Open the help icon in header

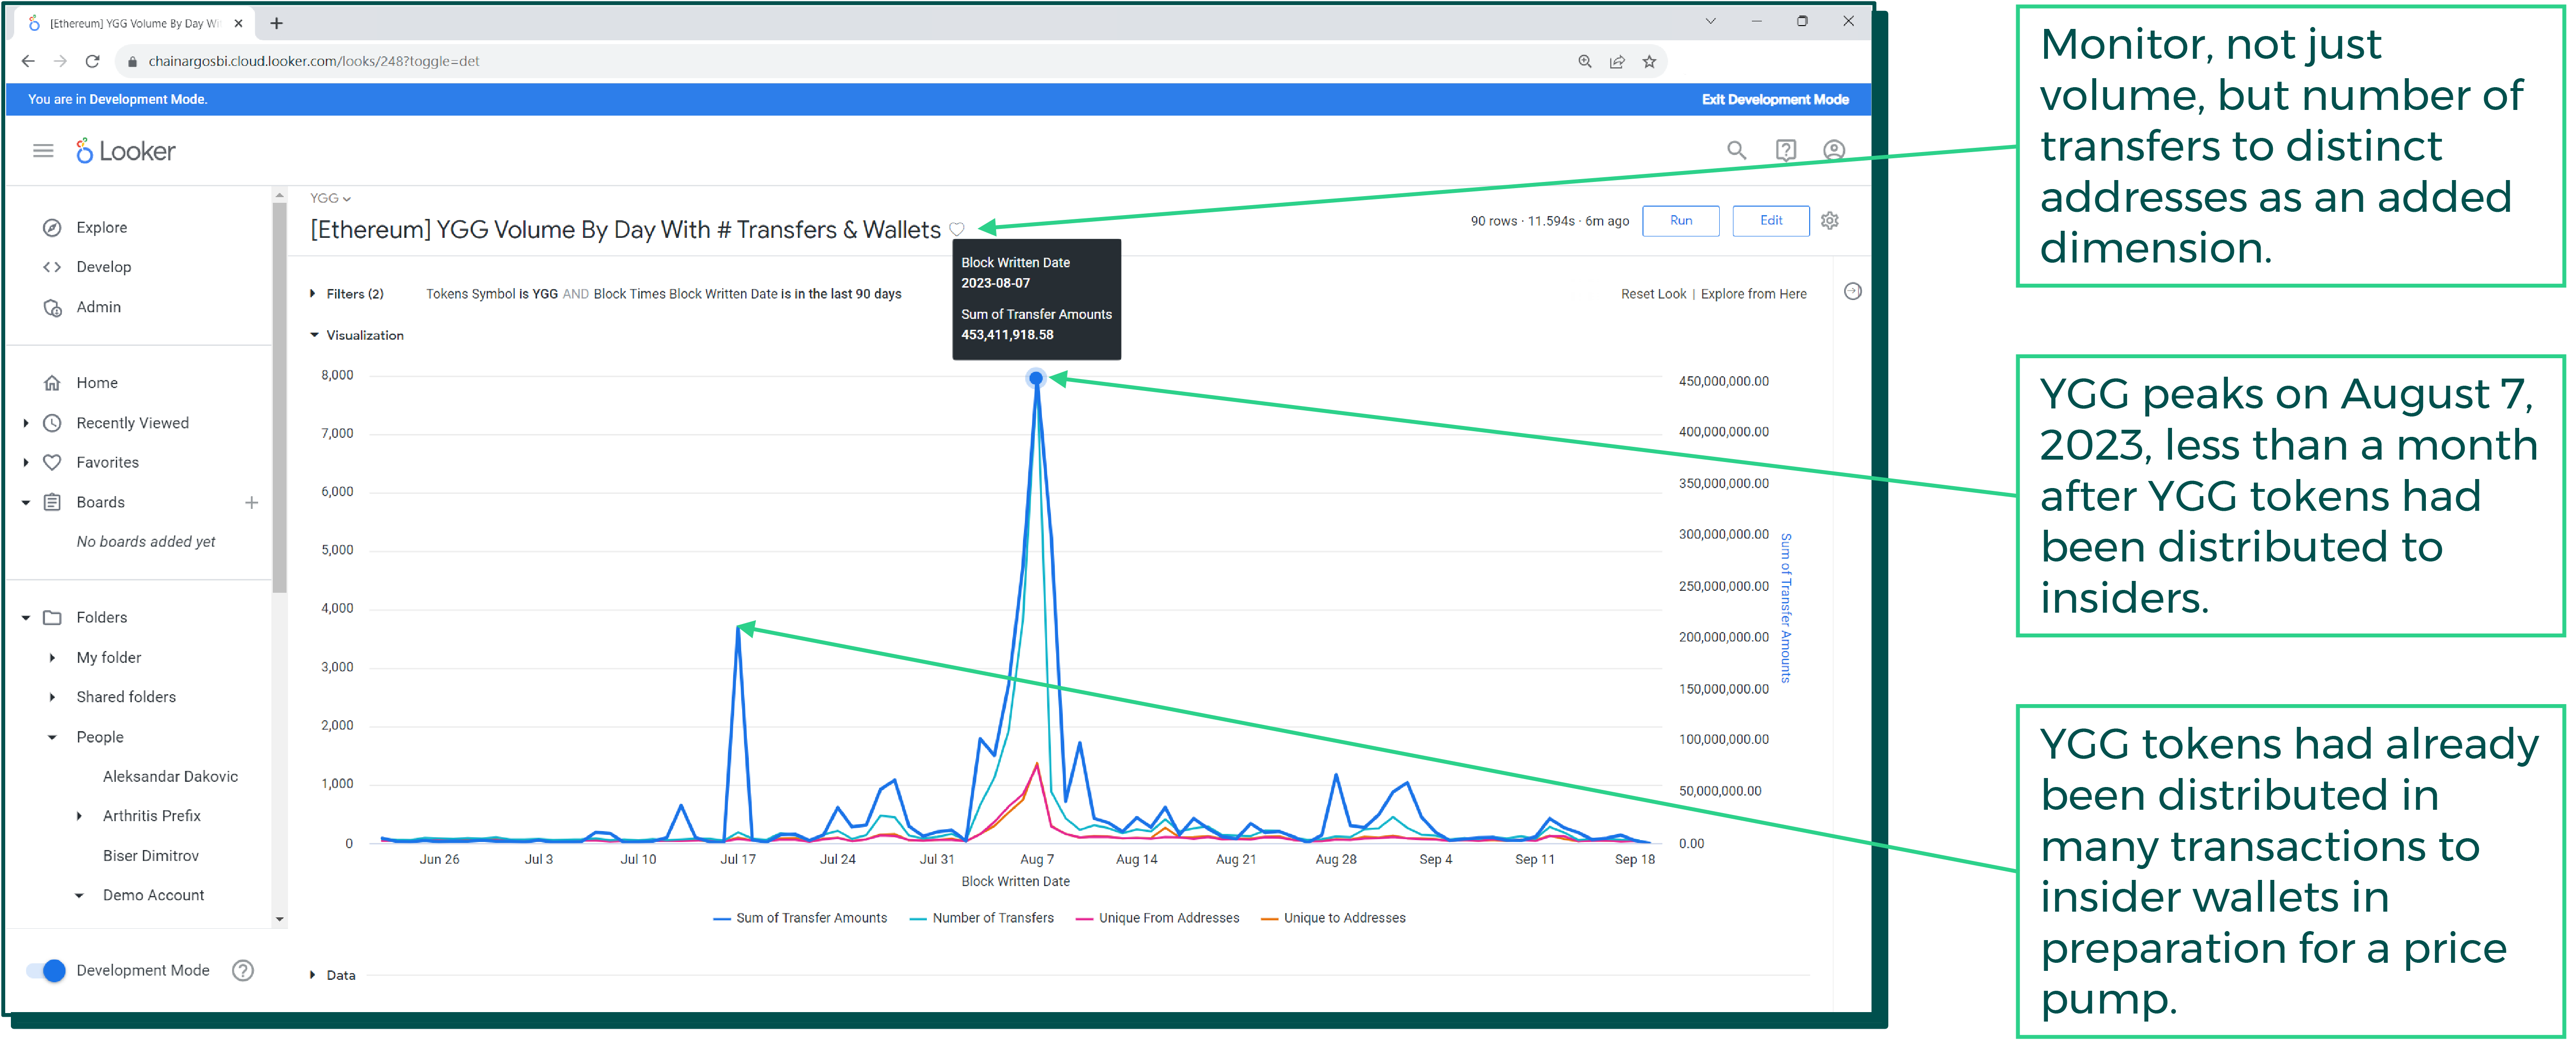[x=1785, y=150]
